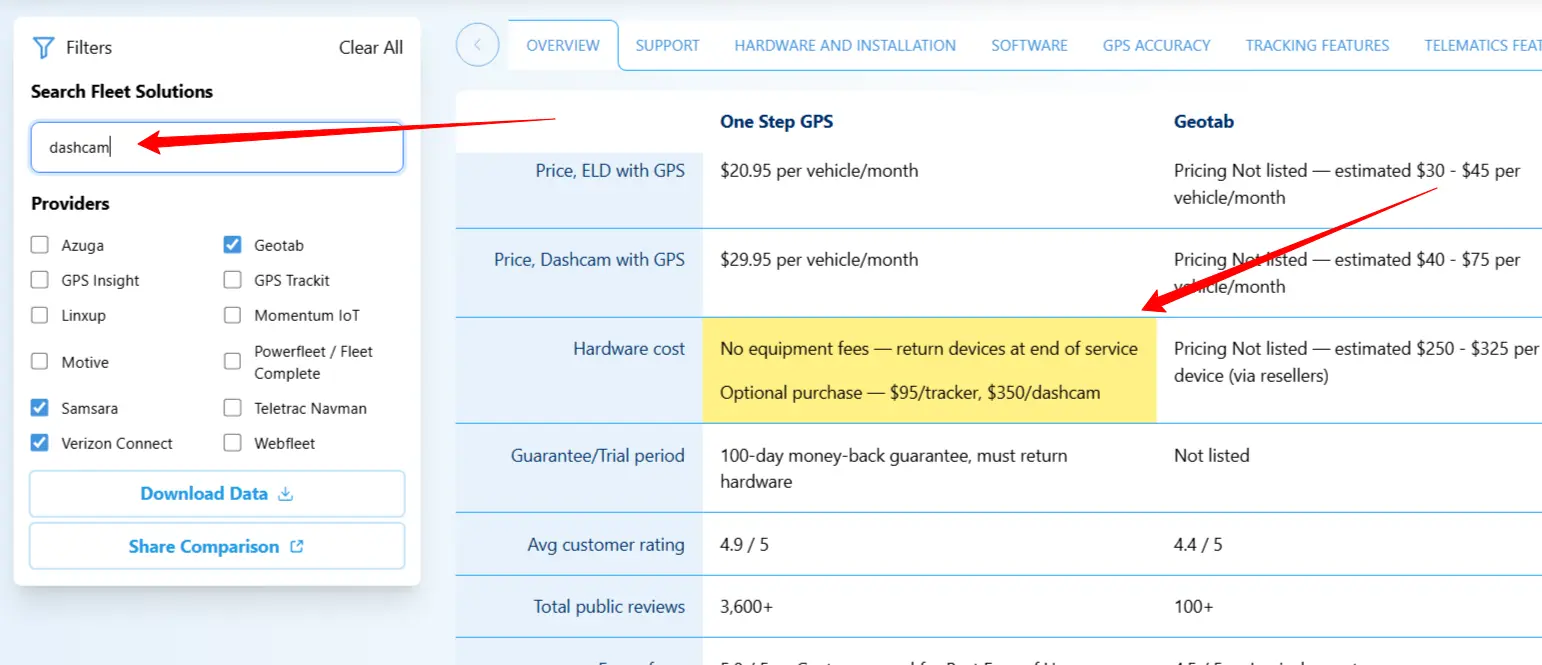Check the Motive provider checkbox
Viewport: 1542px width, 665px height.
(40, 362)
